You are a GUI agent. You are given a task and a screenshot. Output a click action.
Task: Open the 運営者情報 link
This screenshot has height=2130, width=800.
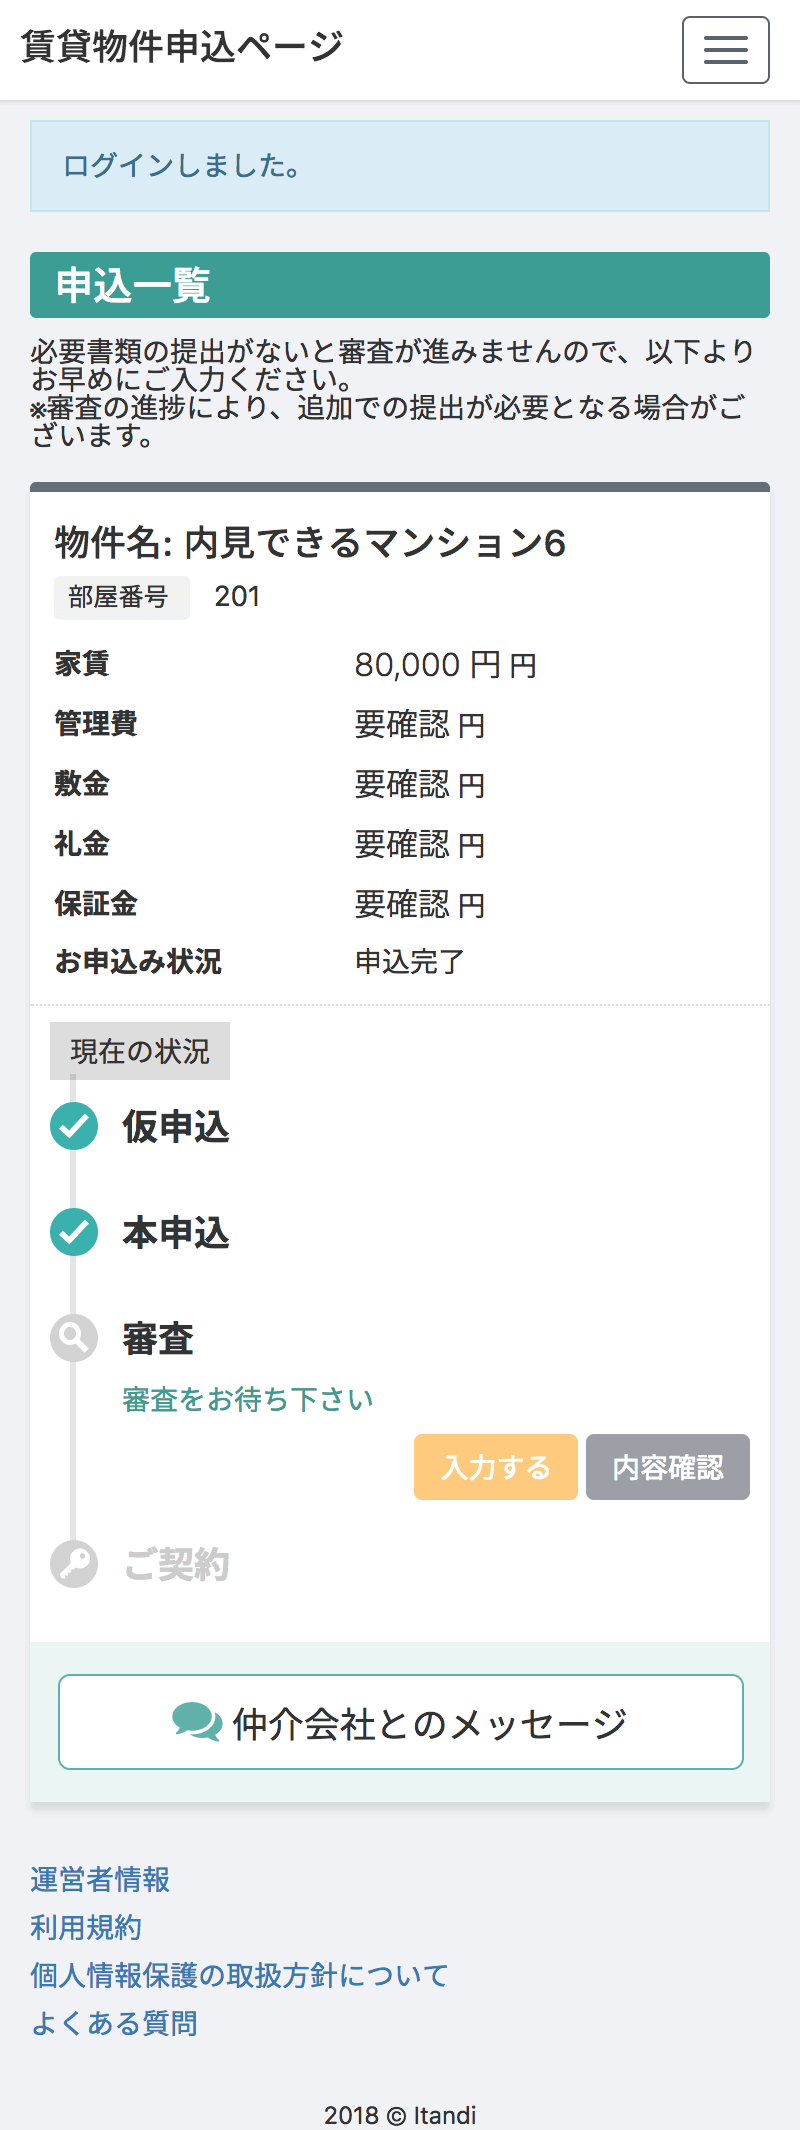click(100, 1880)
